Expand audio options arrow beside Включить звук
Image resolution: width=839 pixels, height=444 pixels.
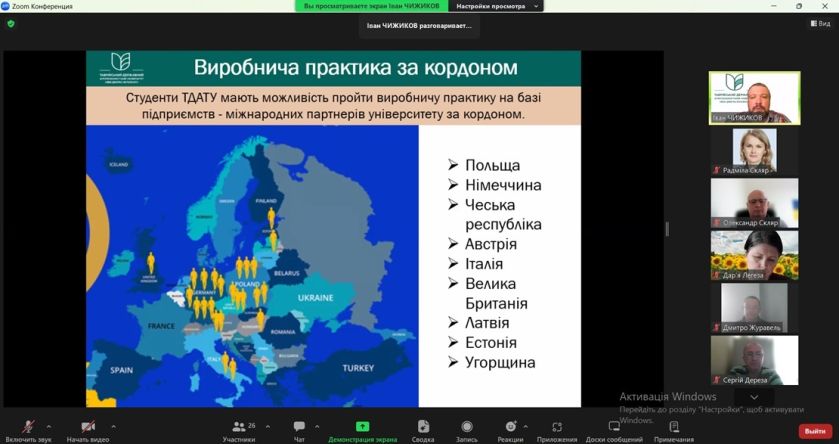pyautogui.click(x=49, y=426)
